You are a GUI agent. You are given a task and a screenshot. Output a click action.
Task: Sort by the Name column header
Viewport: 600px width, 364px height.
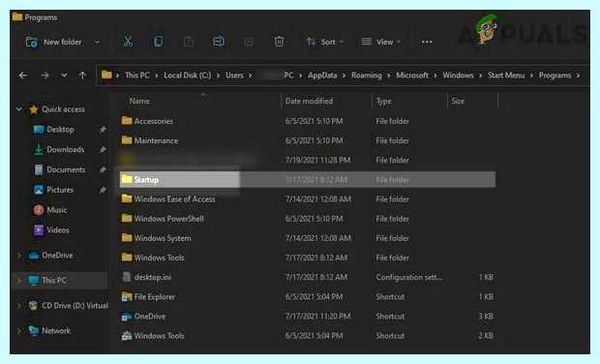coord(139,101)
